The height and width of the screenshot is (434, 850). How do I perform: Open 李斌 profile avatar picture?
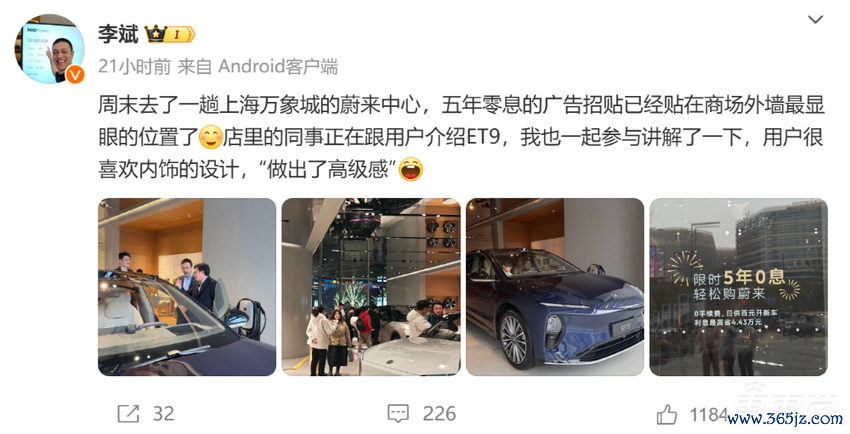(49, 49)
